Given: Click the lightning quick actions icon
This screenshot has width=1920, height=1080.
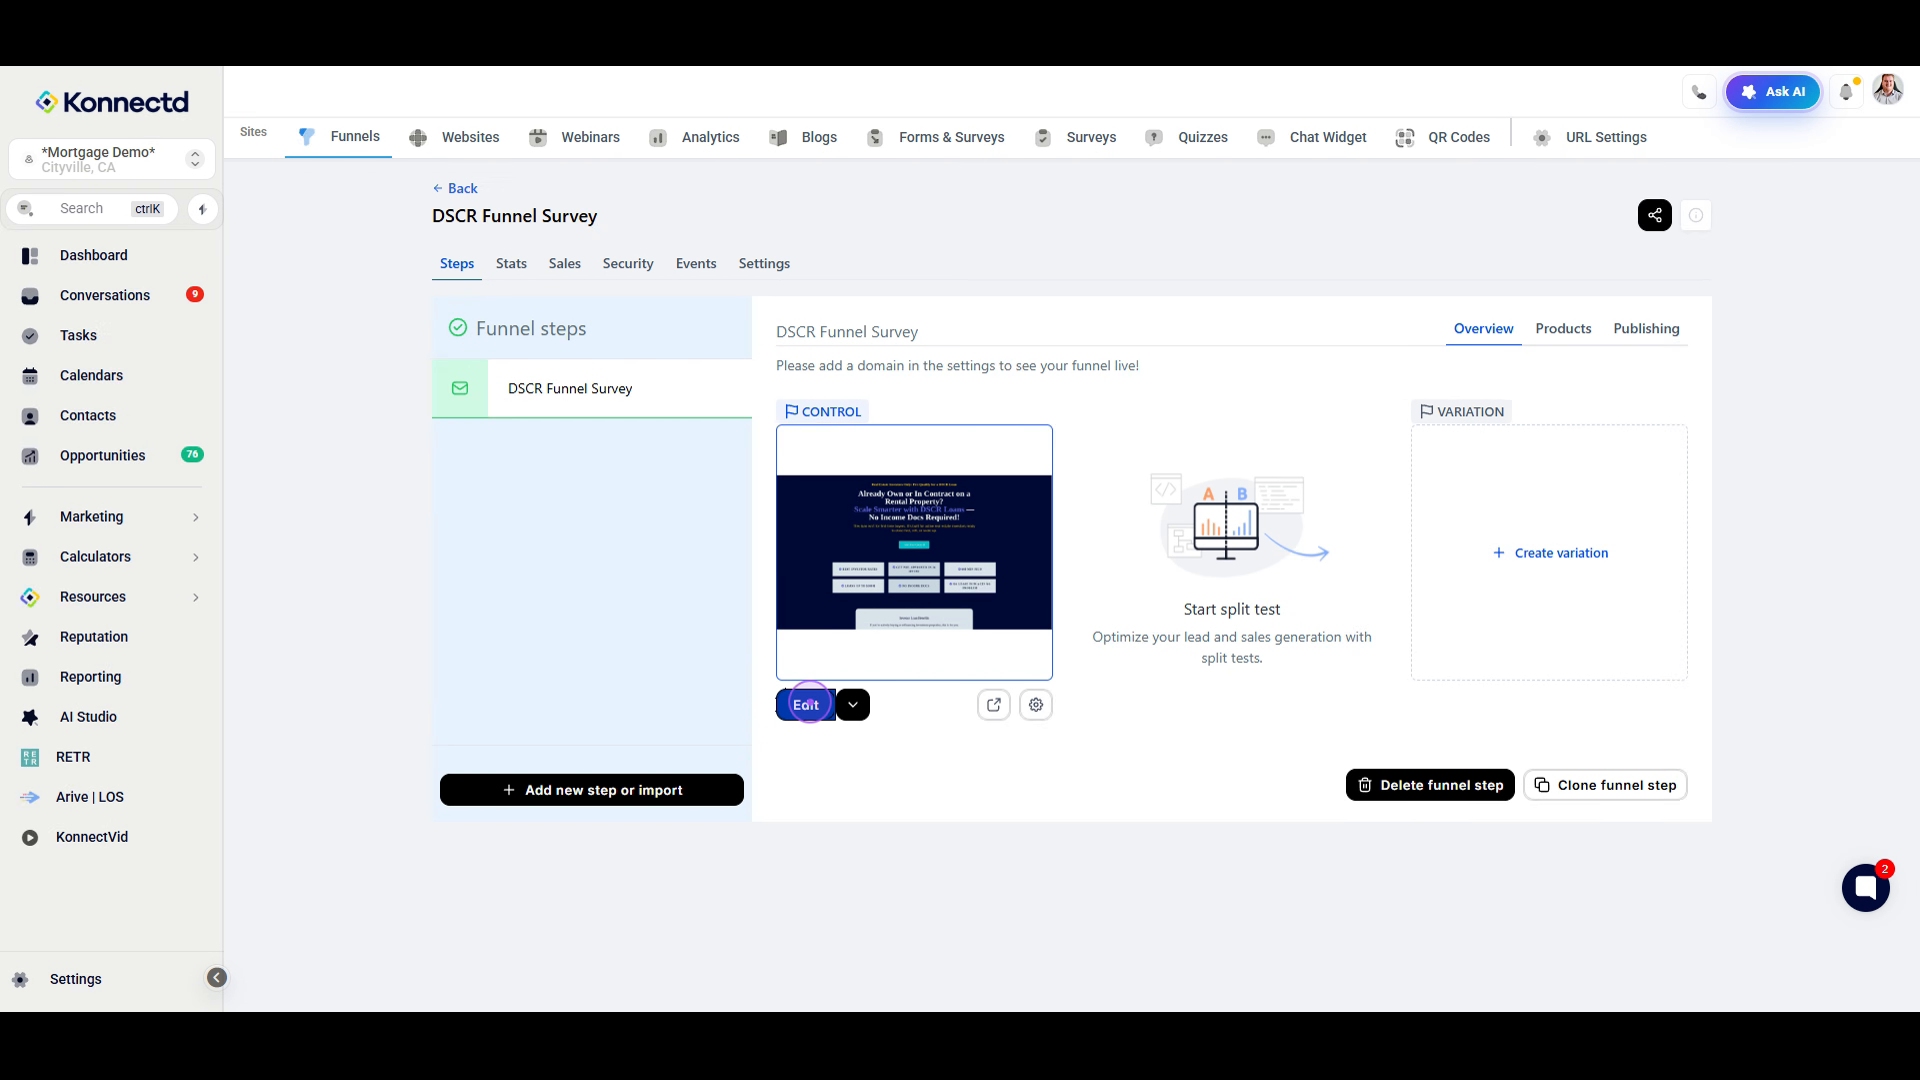Looking at the screenshot, I should [x=203, y=209].
